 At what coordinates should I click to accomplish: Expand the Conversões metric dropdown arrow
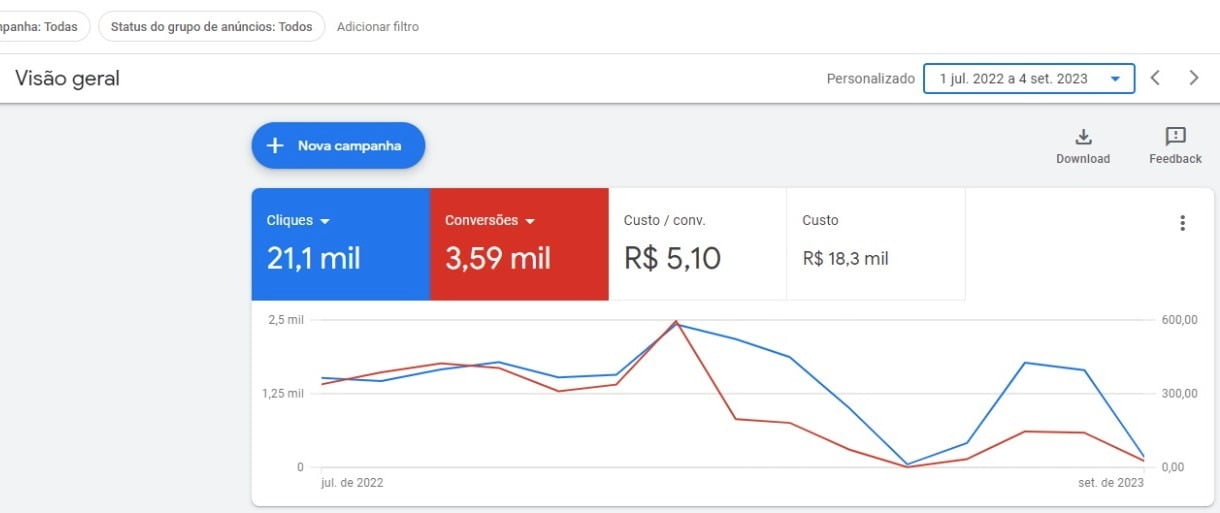coord(530,221)
